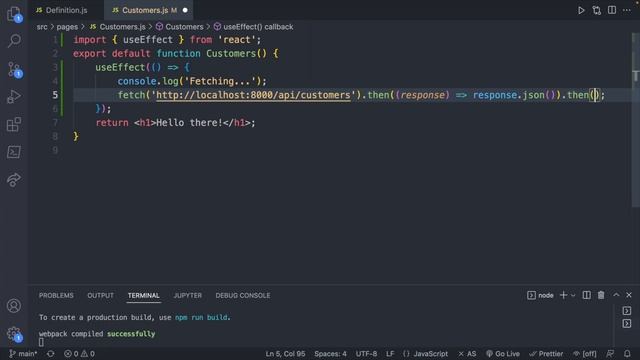Click Ln 5, Col 95 cursor position
The height and width of the screenshot is (360, 640).
(285, 353)
